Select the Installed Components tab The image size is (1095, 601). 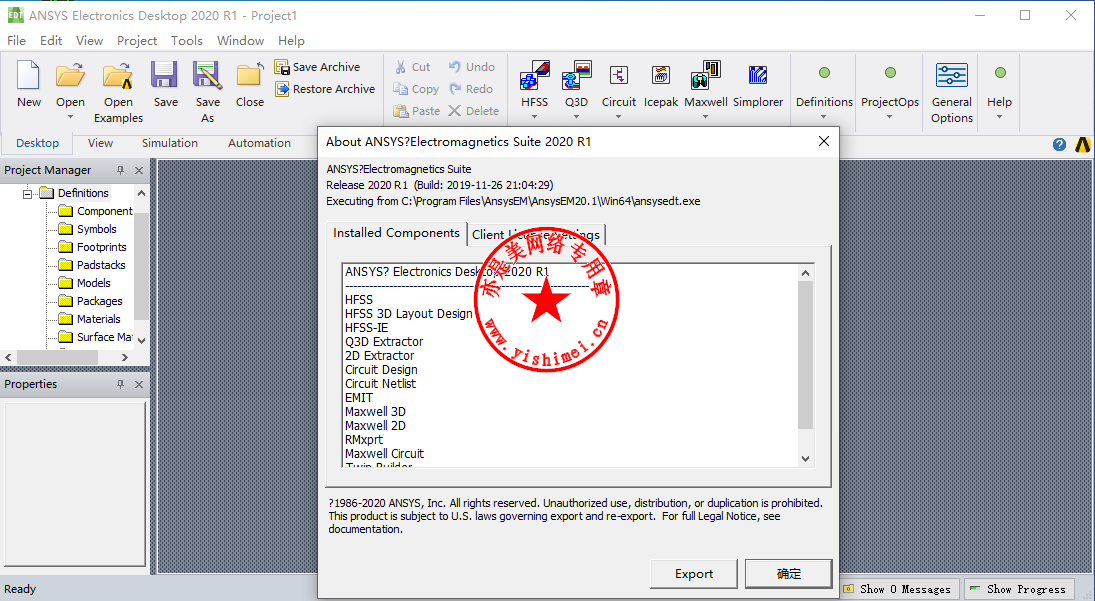[x=396, y=233]
